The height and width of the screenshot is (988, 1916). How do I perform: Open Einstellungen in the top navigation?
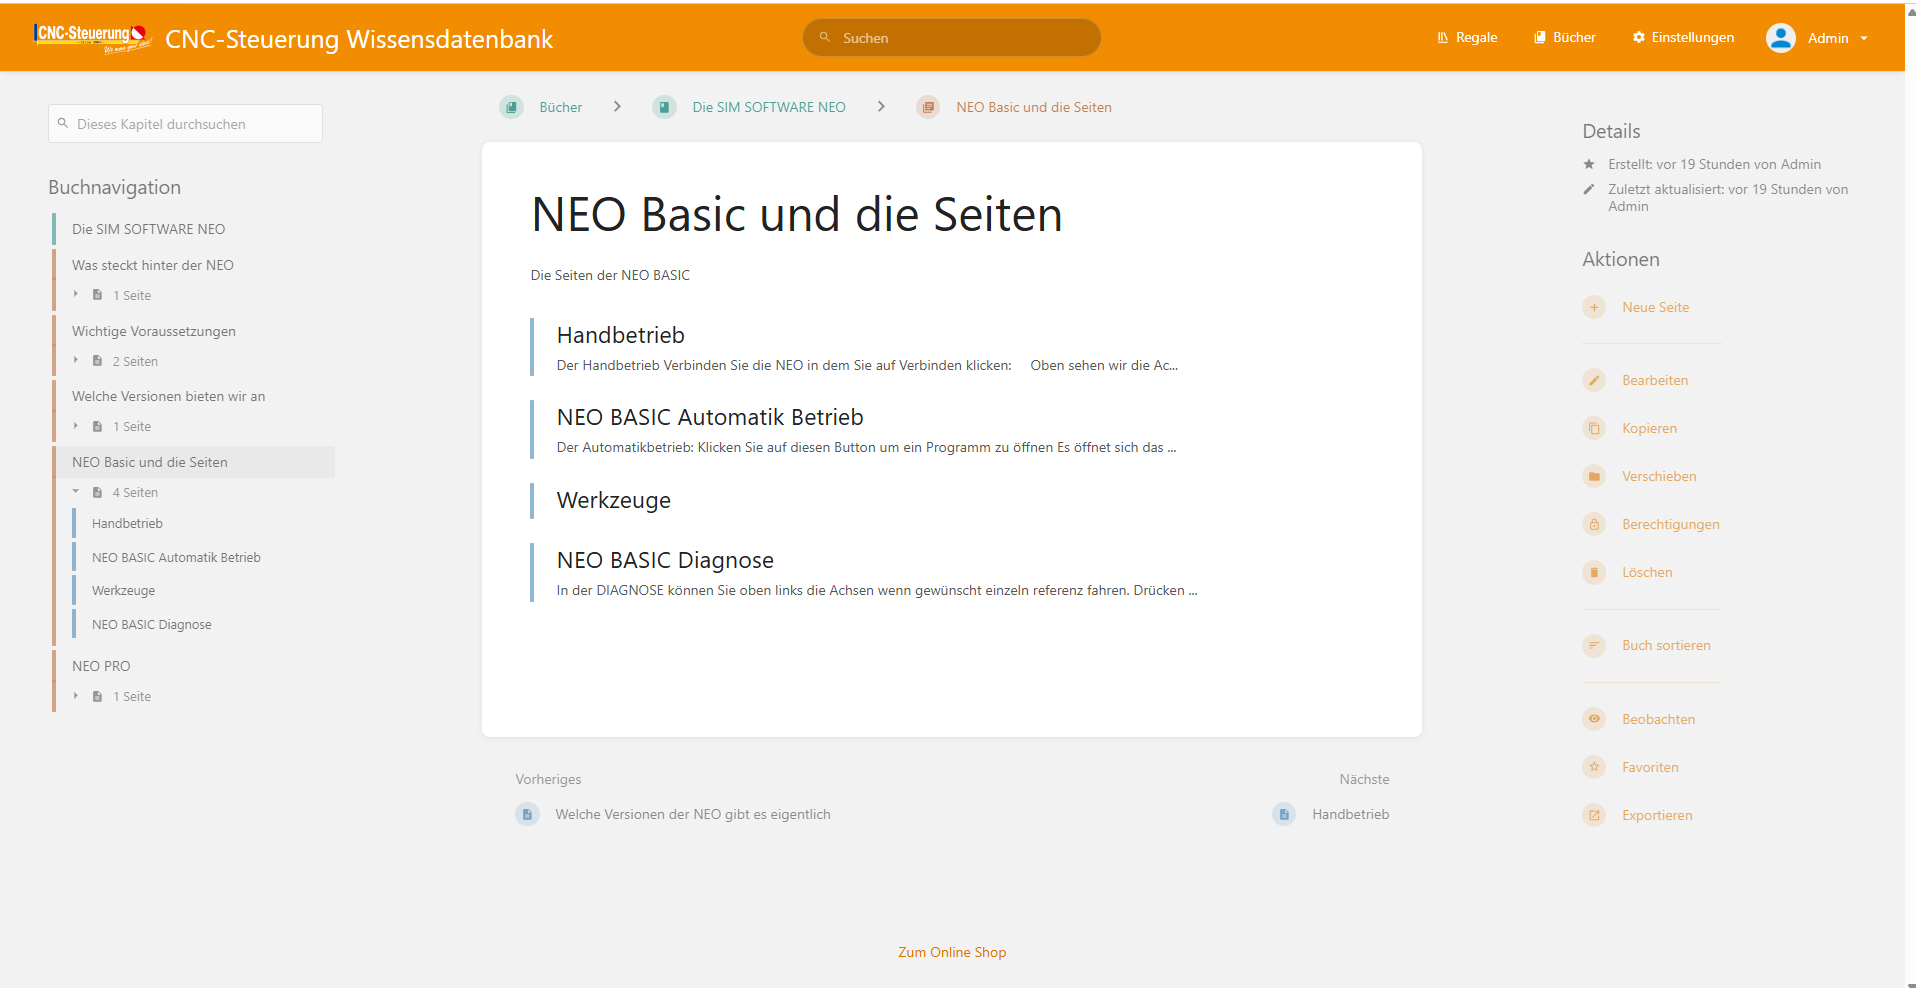1683,38
